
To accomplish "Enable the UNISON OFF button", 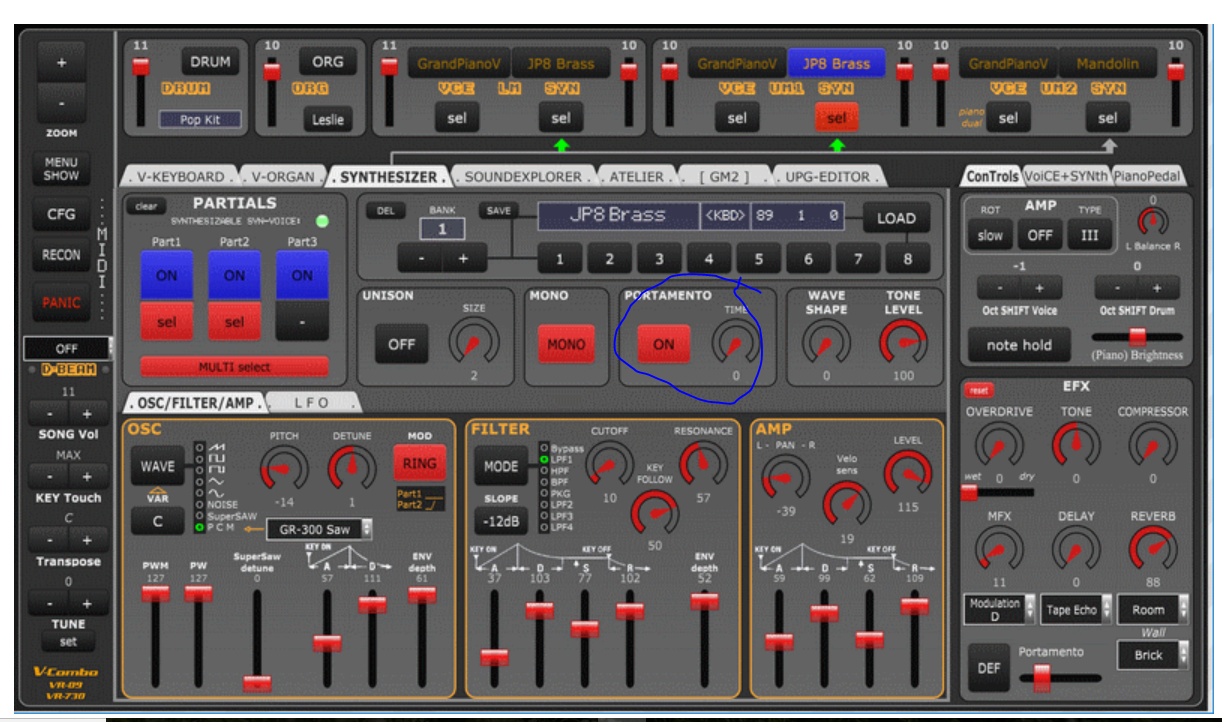I will 402,344.
